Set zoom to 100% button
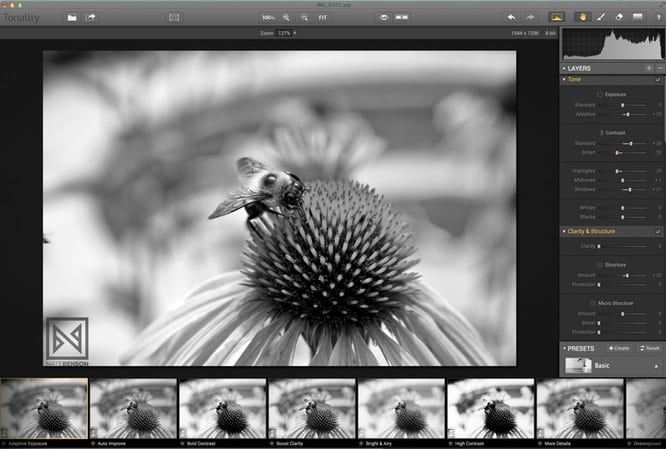 click(x=268, y=17)
